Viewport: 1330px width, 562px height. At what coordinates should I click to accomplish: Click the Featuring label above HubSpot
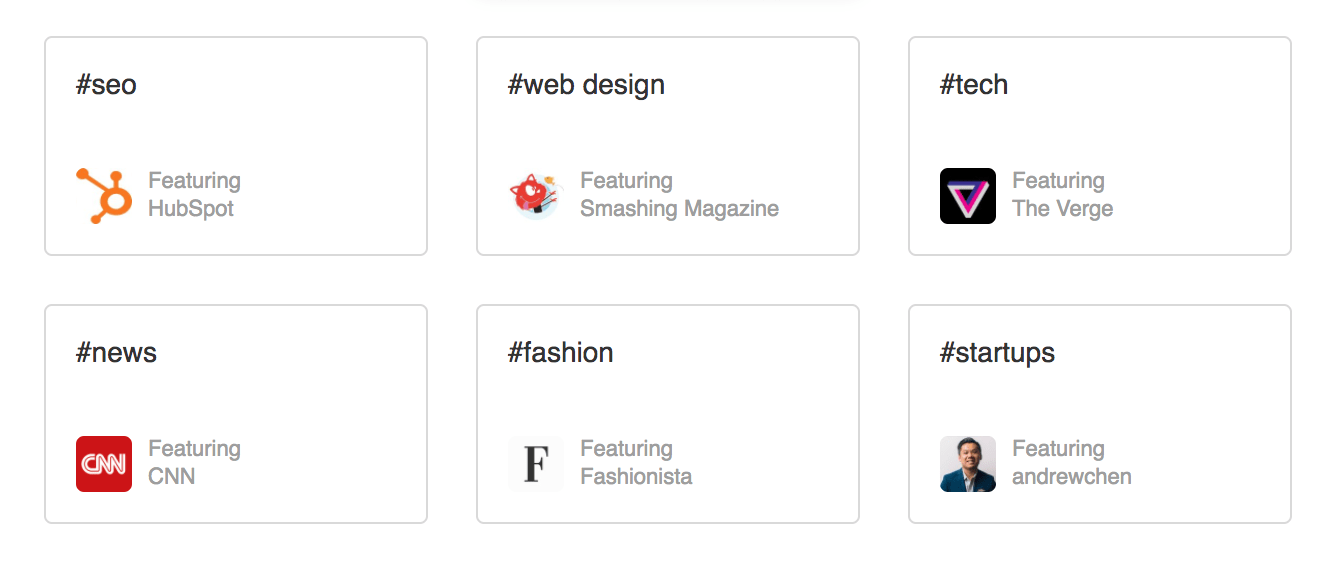(x=194, y=181)
